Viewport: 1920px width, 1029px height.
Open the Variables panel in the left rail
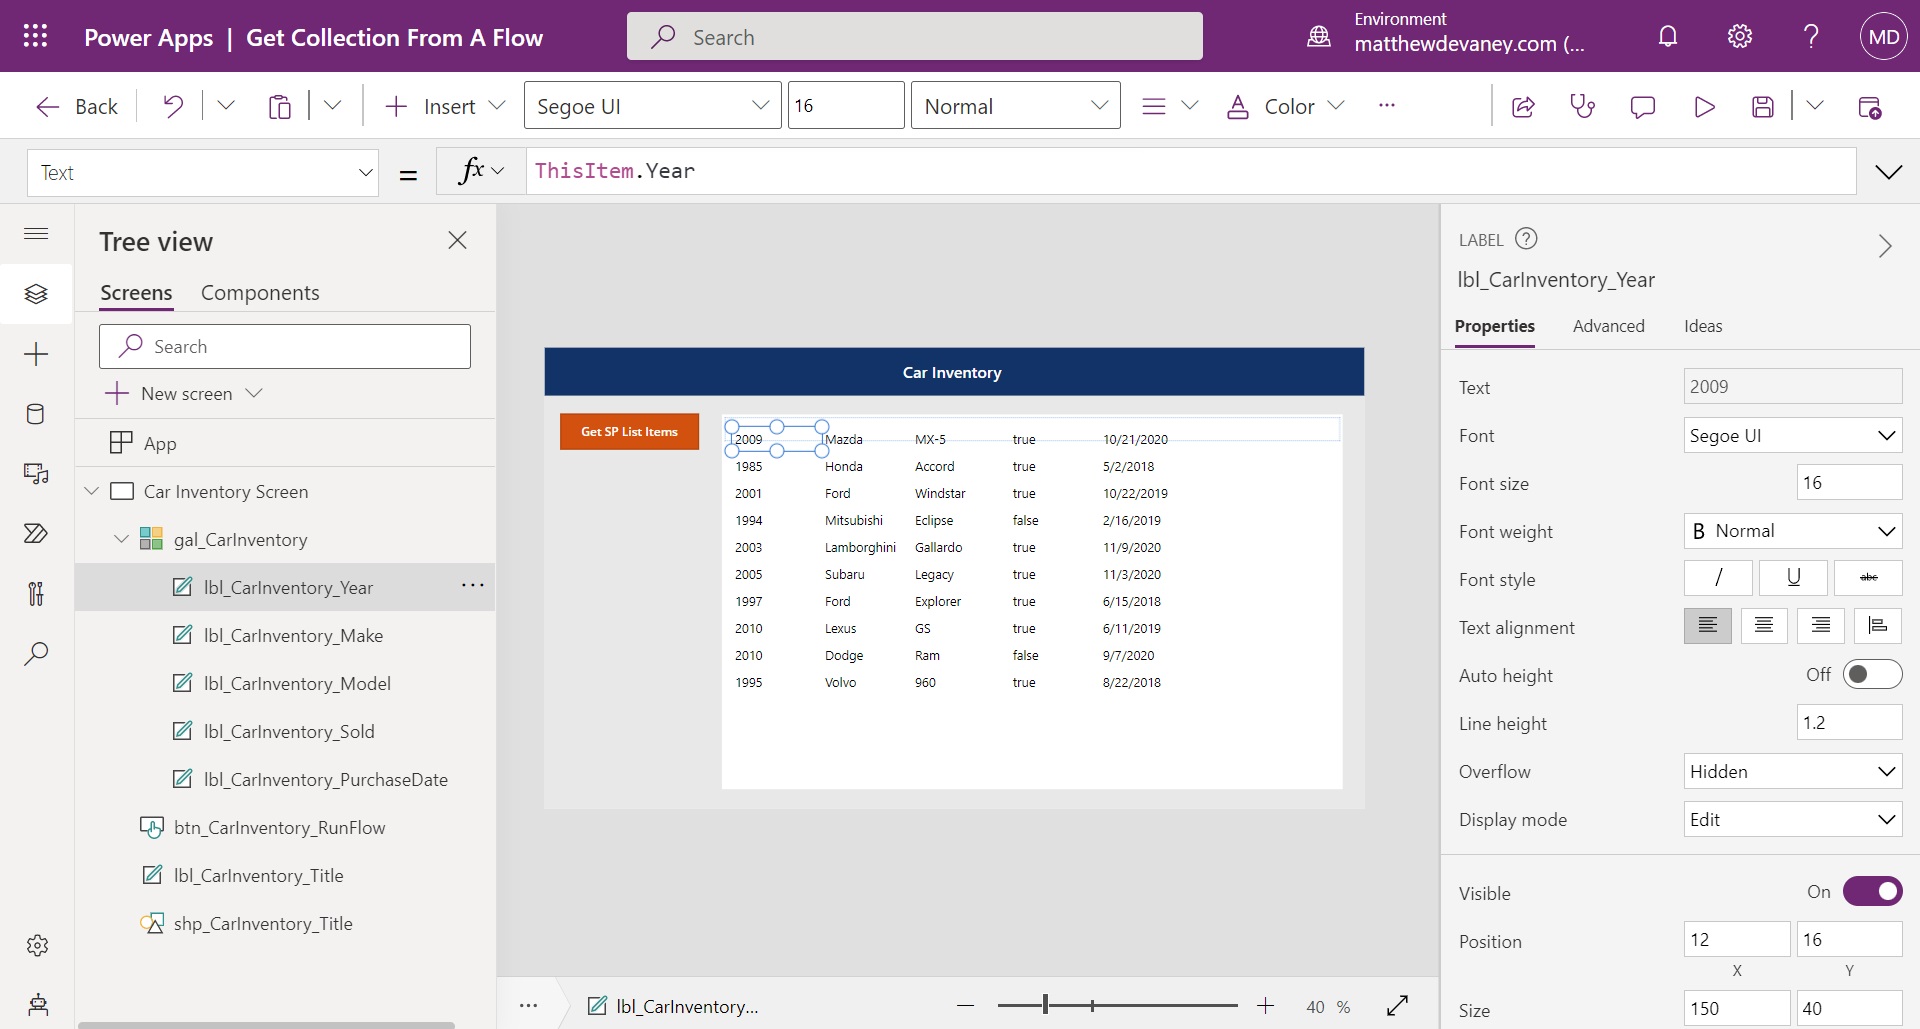point(36,594)
